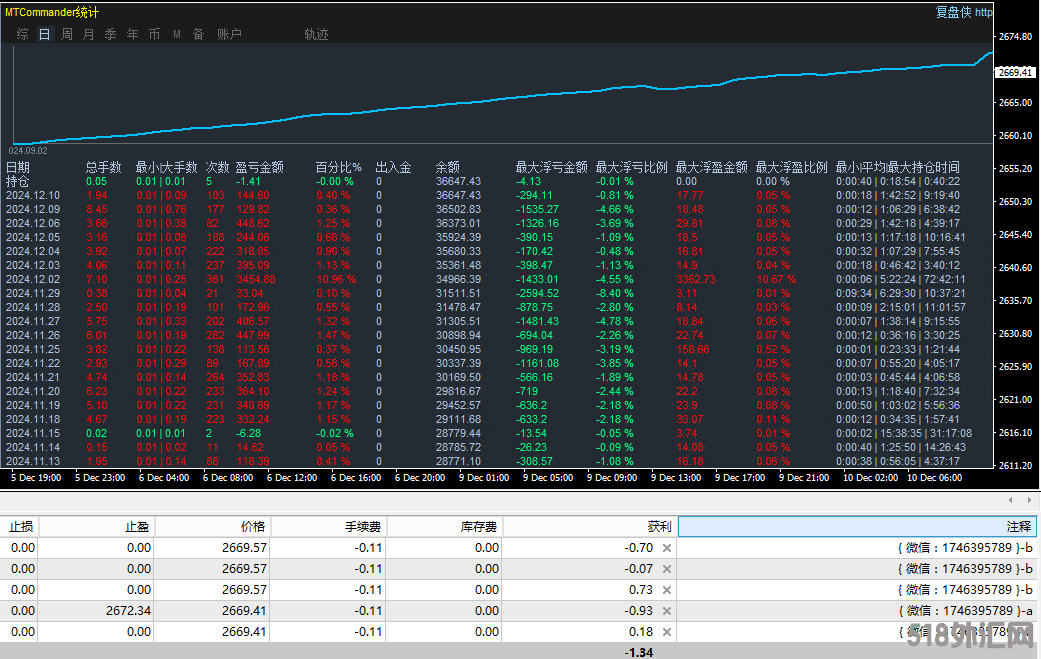The image size is (1041, 659).
Task: Select the 2024.12.02 row in statistics table
Action: point(33,278)
